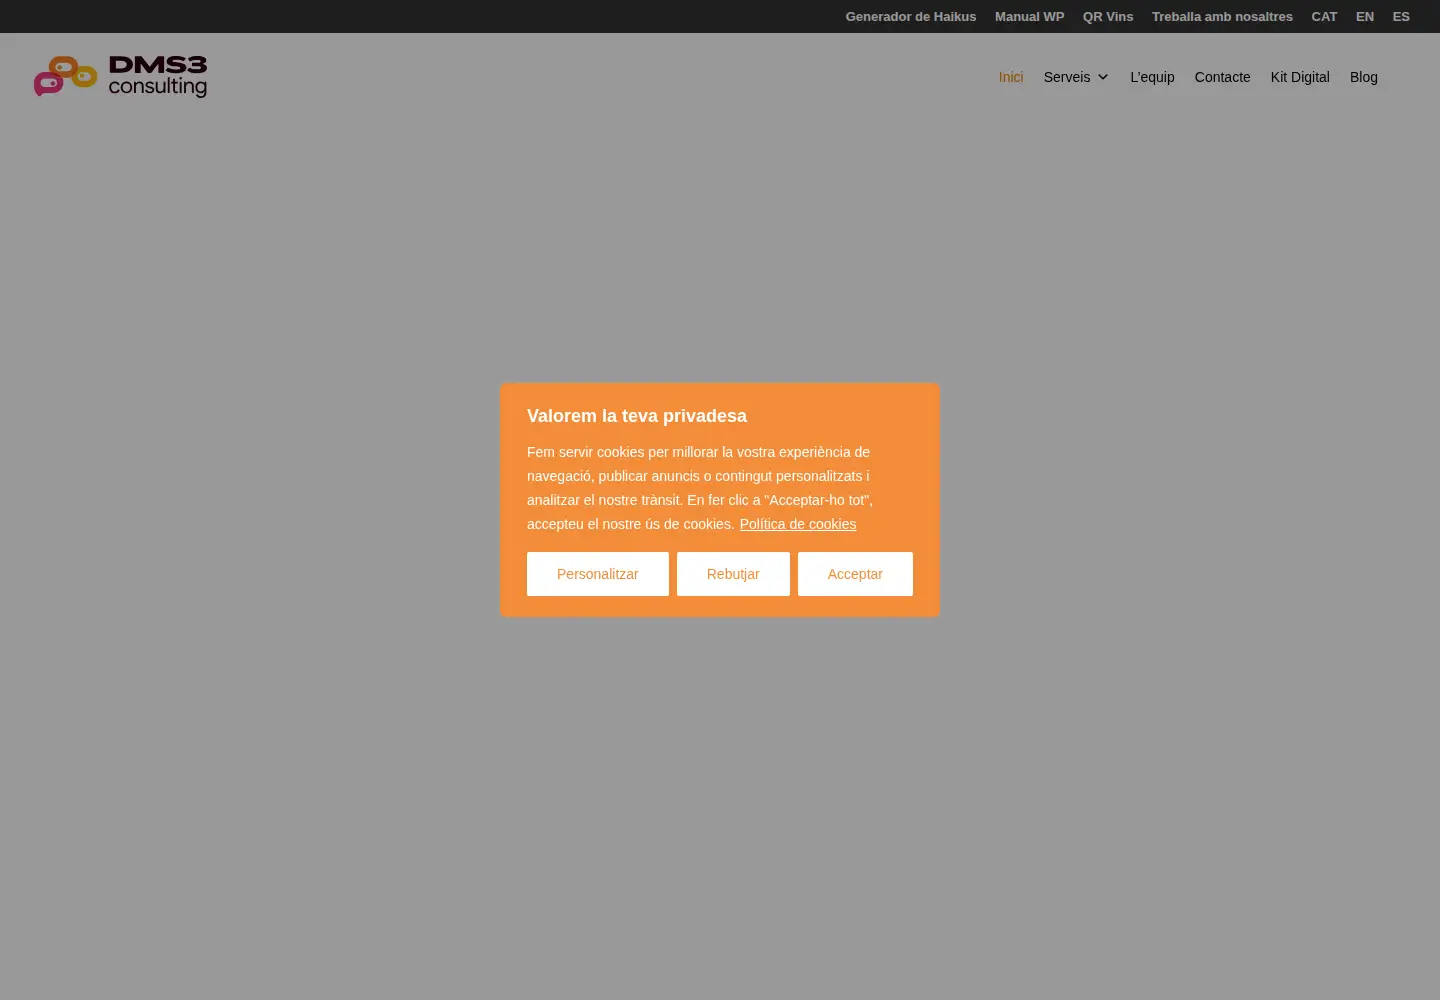Go to the L'equip page
This screenshot has width=1440, height=1000.
click(1152, 77)
